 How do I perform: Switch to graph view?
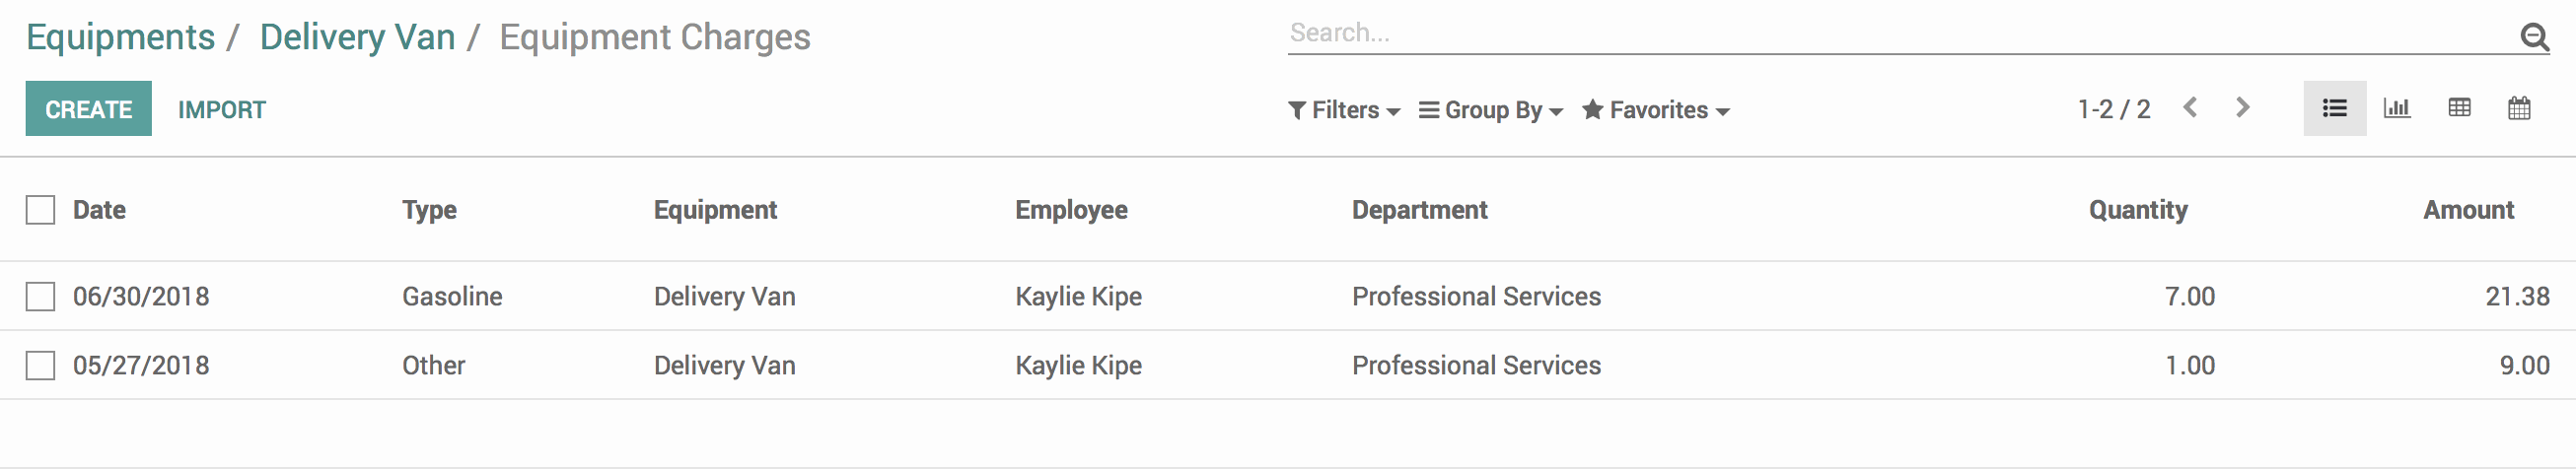2396,108
